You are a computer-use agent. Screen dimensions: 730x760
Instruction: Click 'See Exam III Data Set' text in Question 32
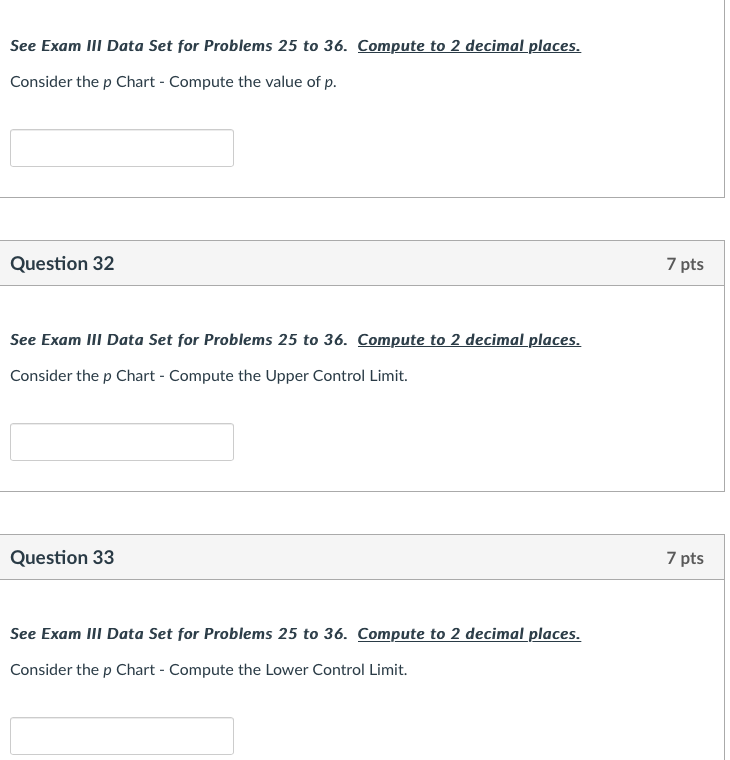[x=91, y=340]
